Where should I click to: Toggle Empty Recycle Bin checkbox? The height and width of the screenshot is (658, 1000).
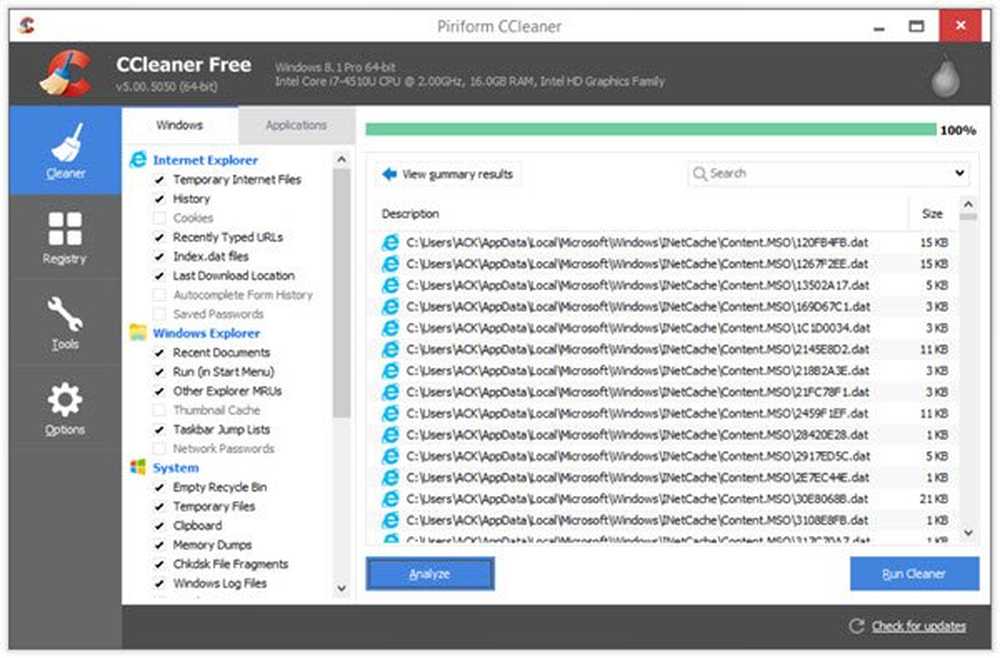coord(159,487)
